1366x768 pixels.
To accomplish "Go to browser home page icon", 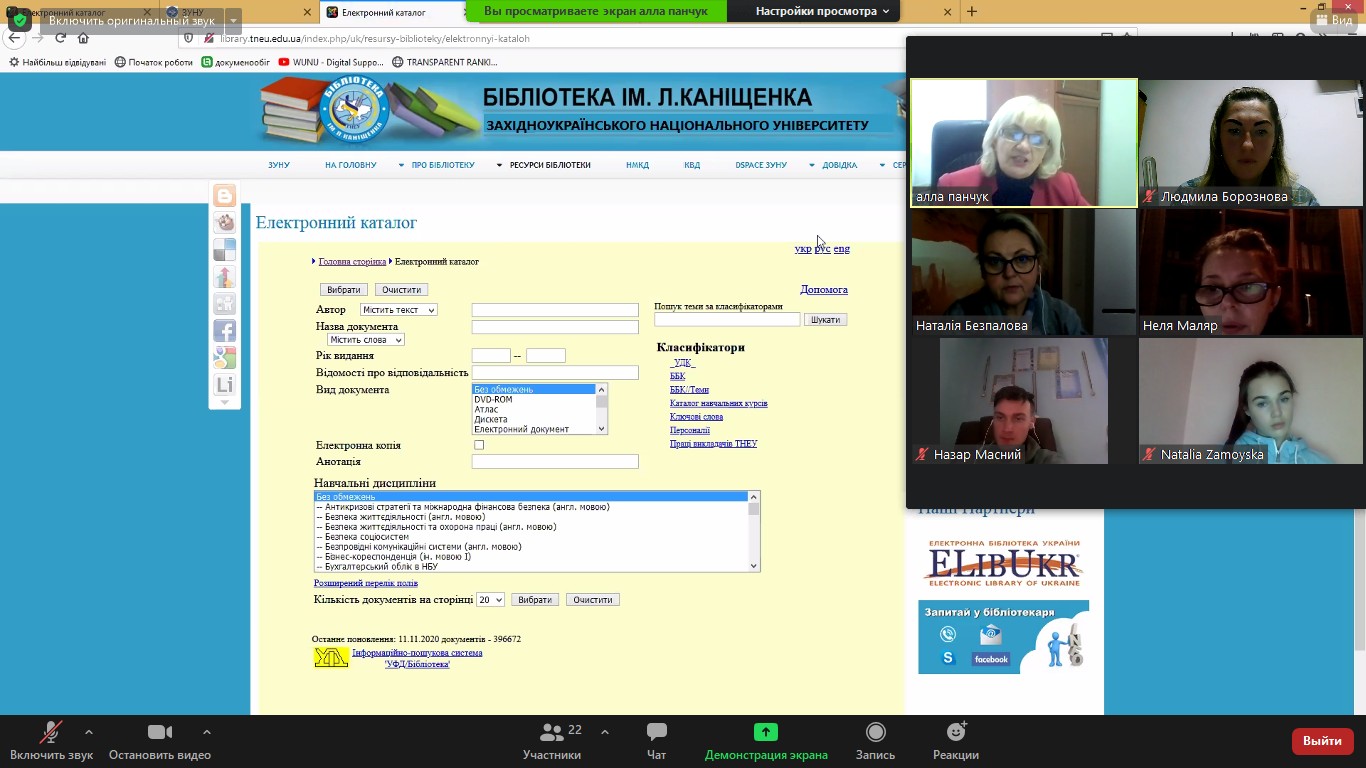I will pyautogui.click(x=84, y=38).
